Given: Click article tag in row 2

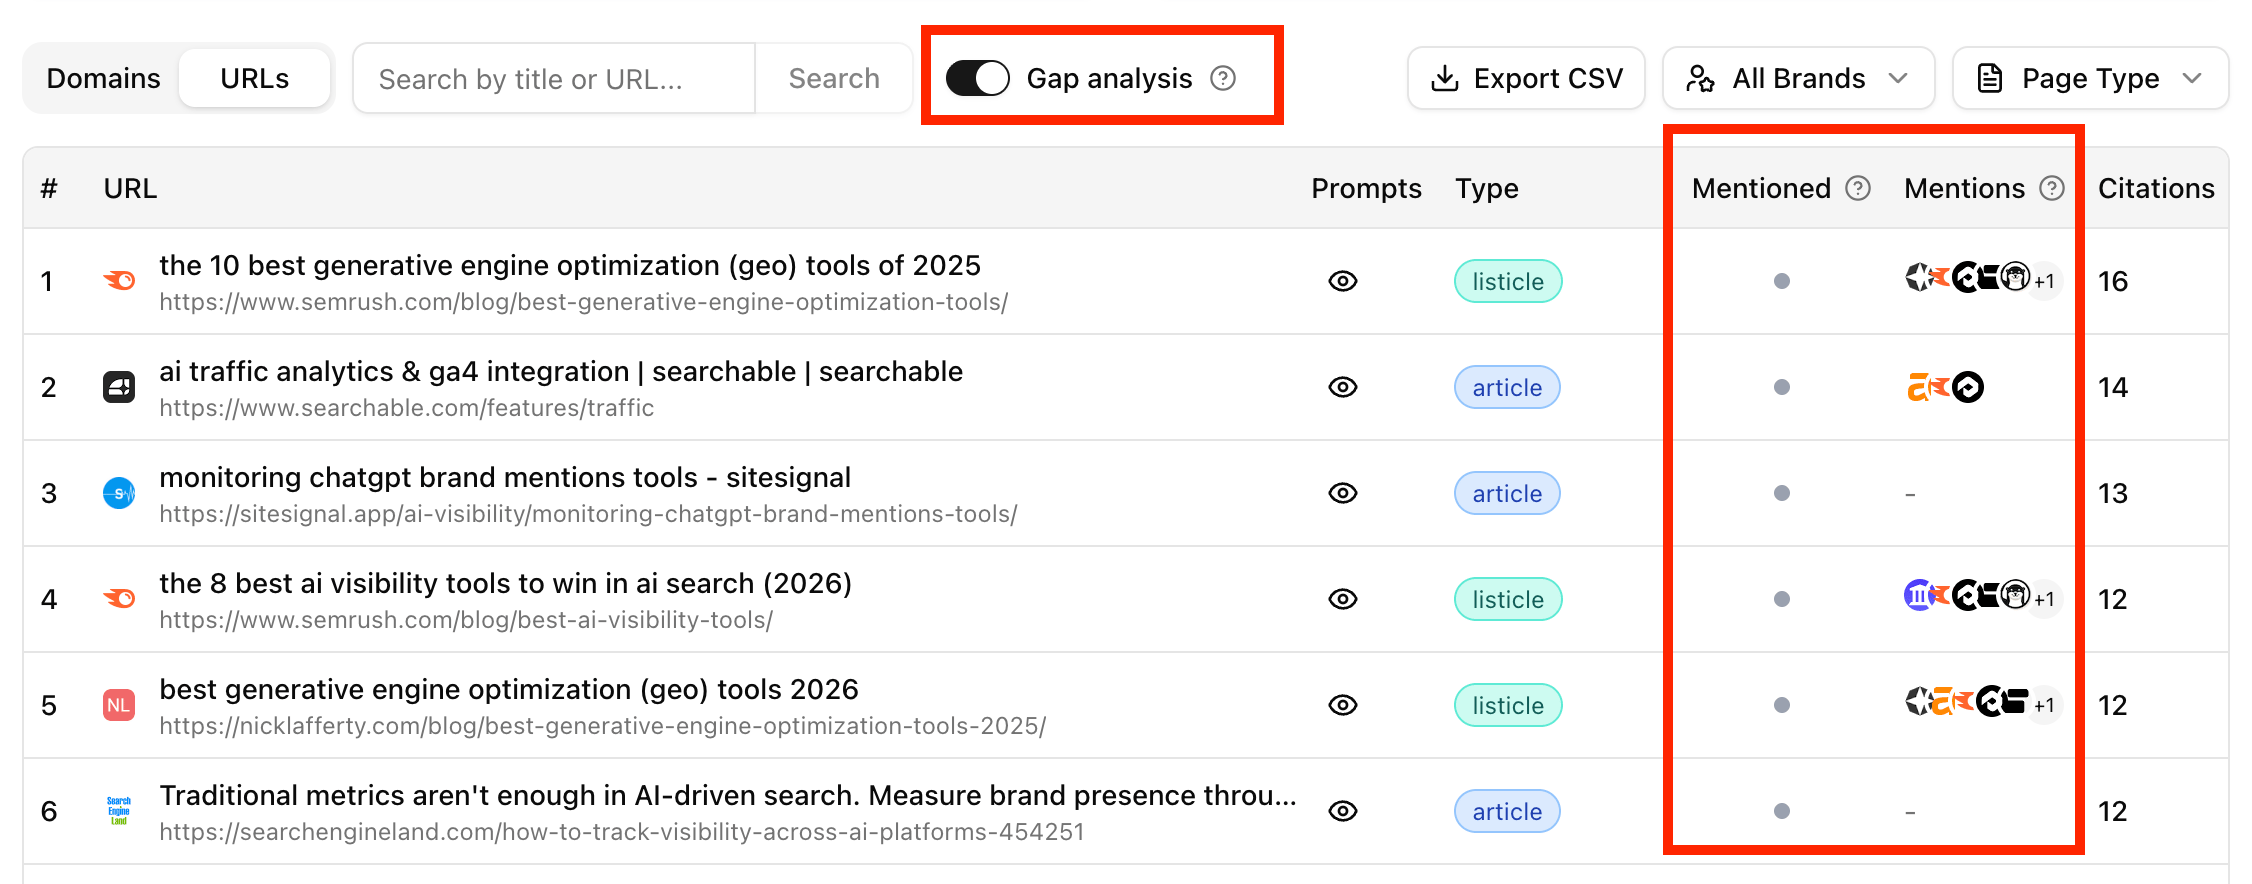Looking at the screenshot, I should coord(1507,387).
